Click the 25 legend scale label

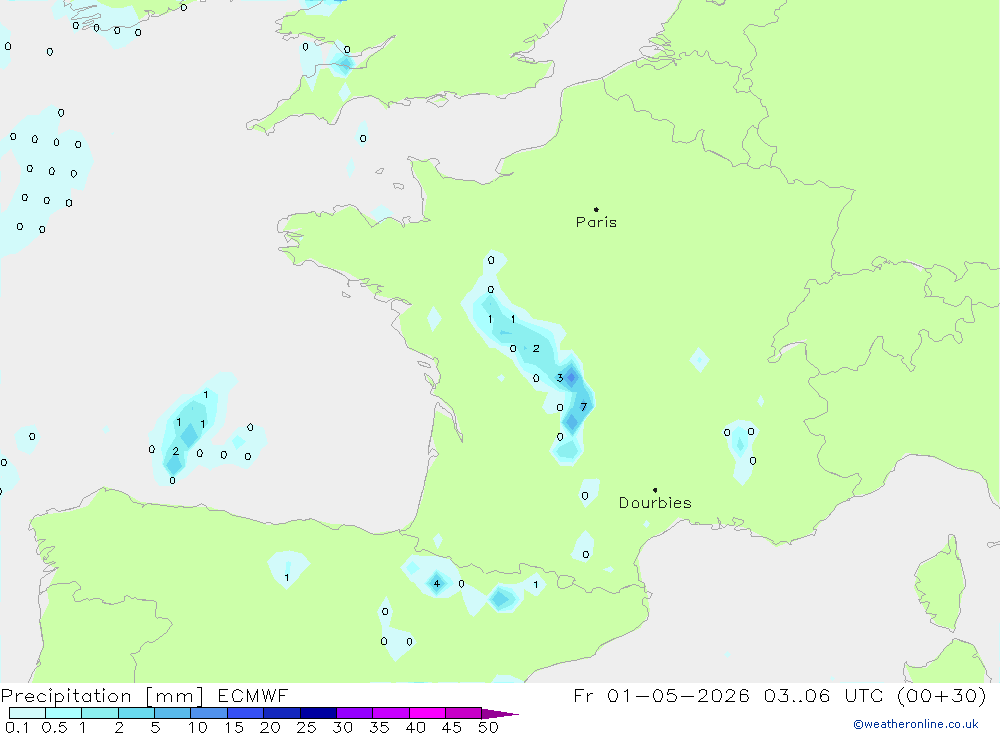coord(307,727)
